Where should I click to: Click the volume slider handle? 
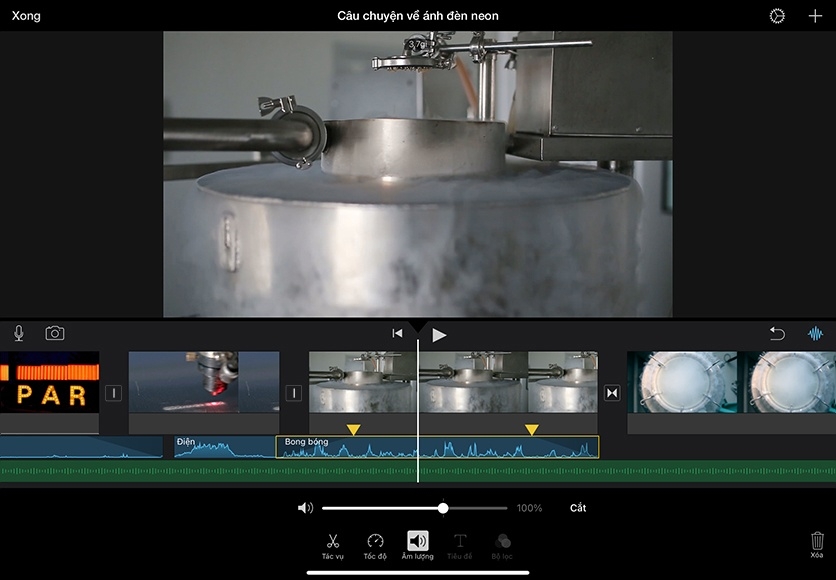pyautogui.click(x=443, y=508)
